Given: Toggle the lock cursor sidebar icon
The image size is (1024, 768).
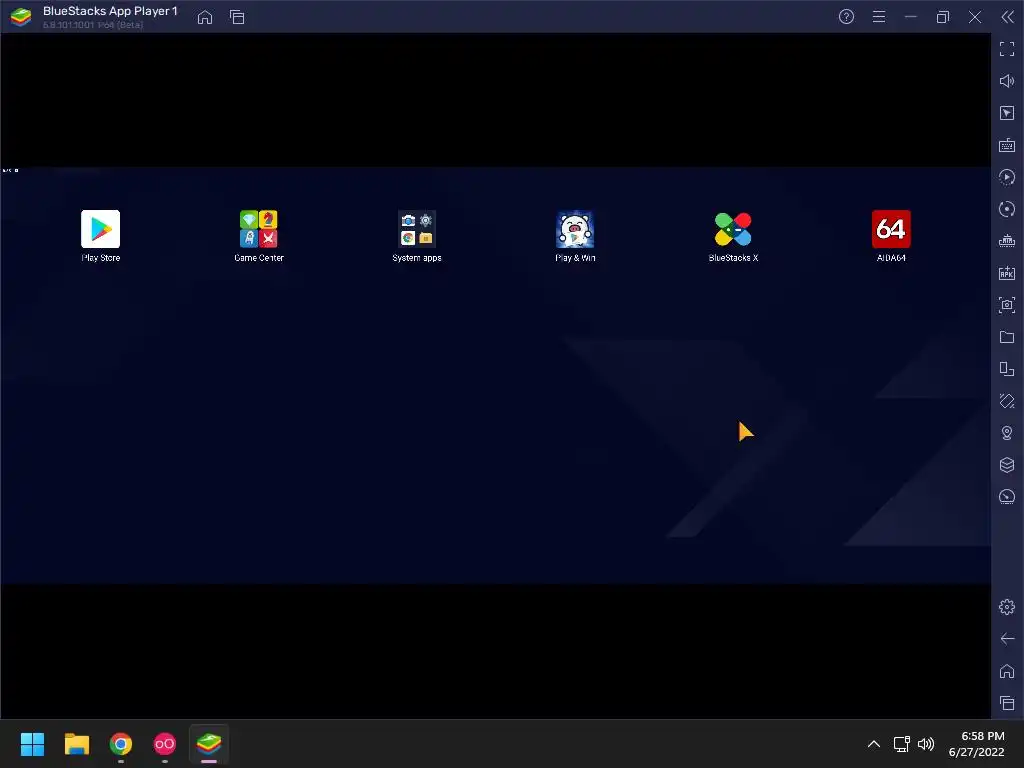Looking at the screenshot, I should point(1007,113).
